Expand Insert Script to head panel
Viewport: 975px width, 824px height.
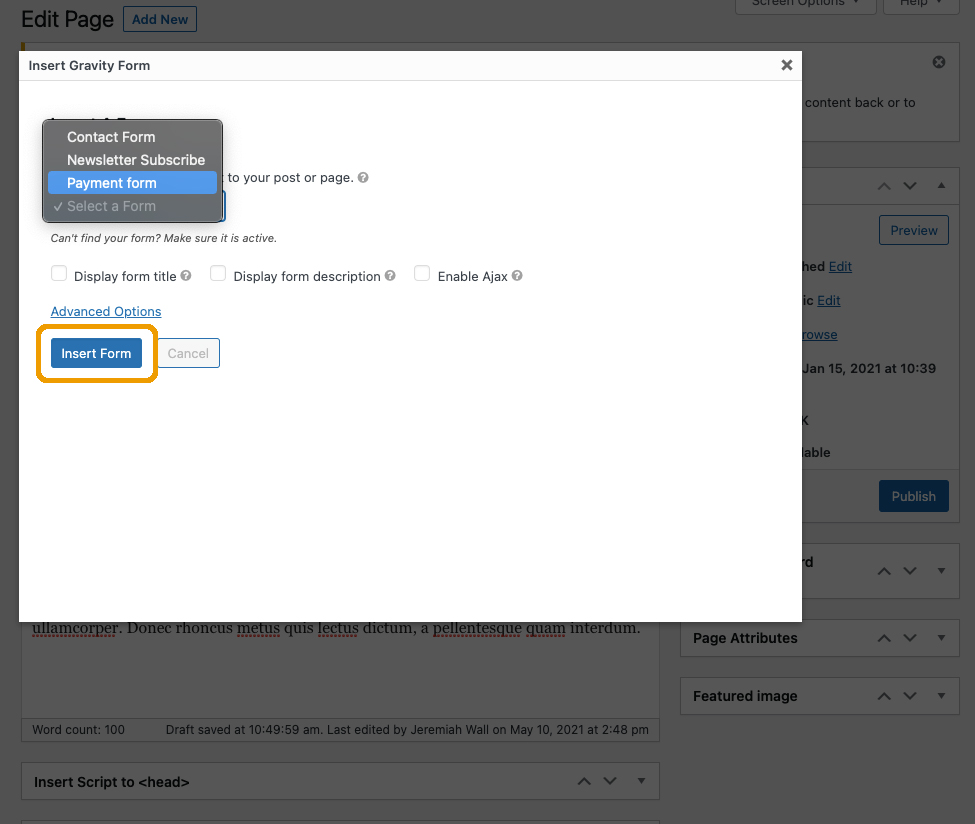pyautogui.click(x=641, y=781)
